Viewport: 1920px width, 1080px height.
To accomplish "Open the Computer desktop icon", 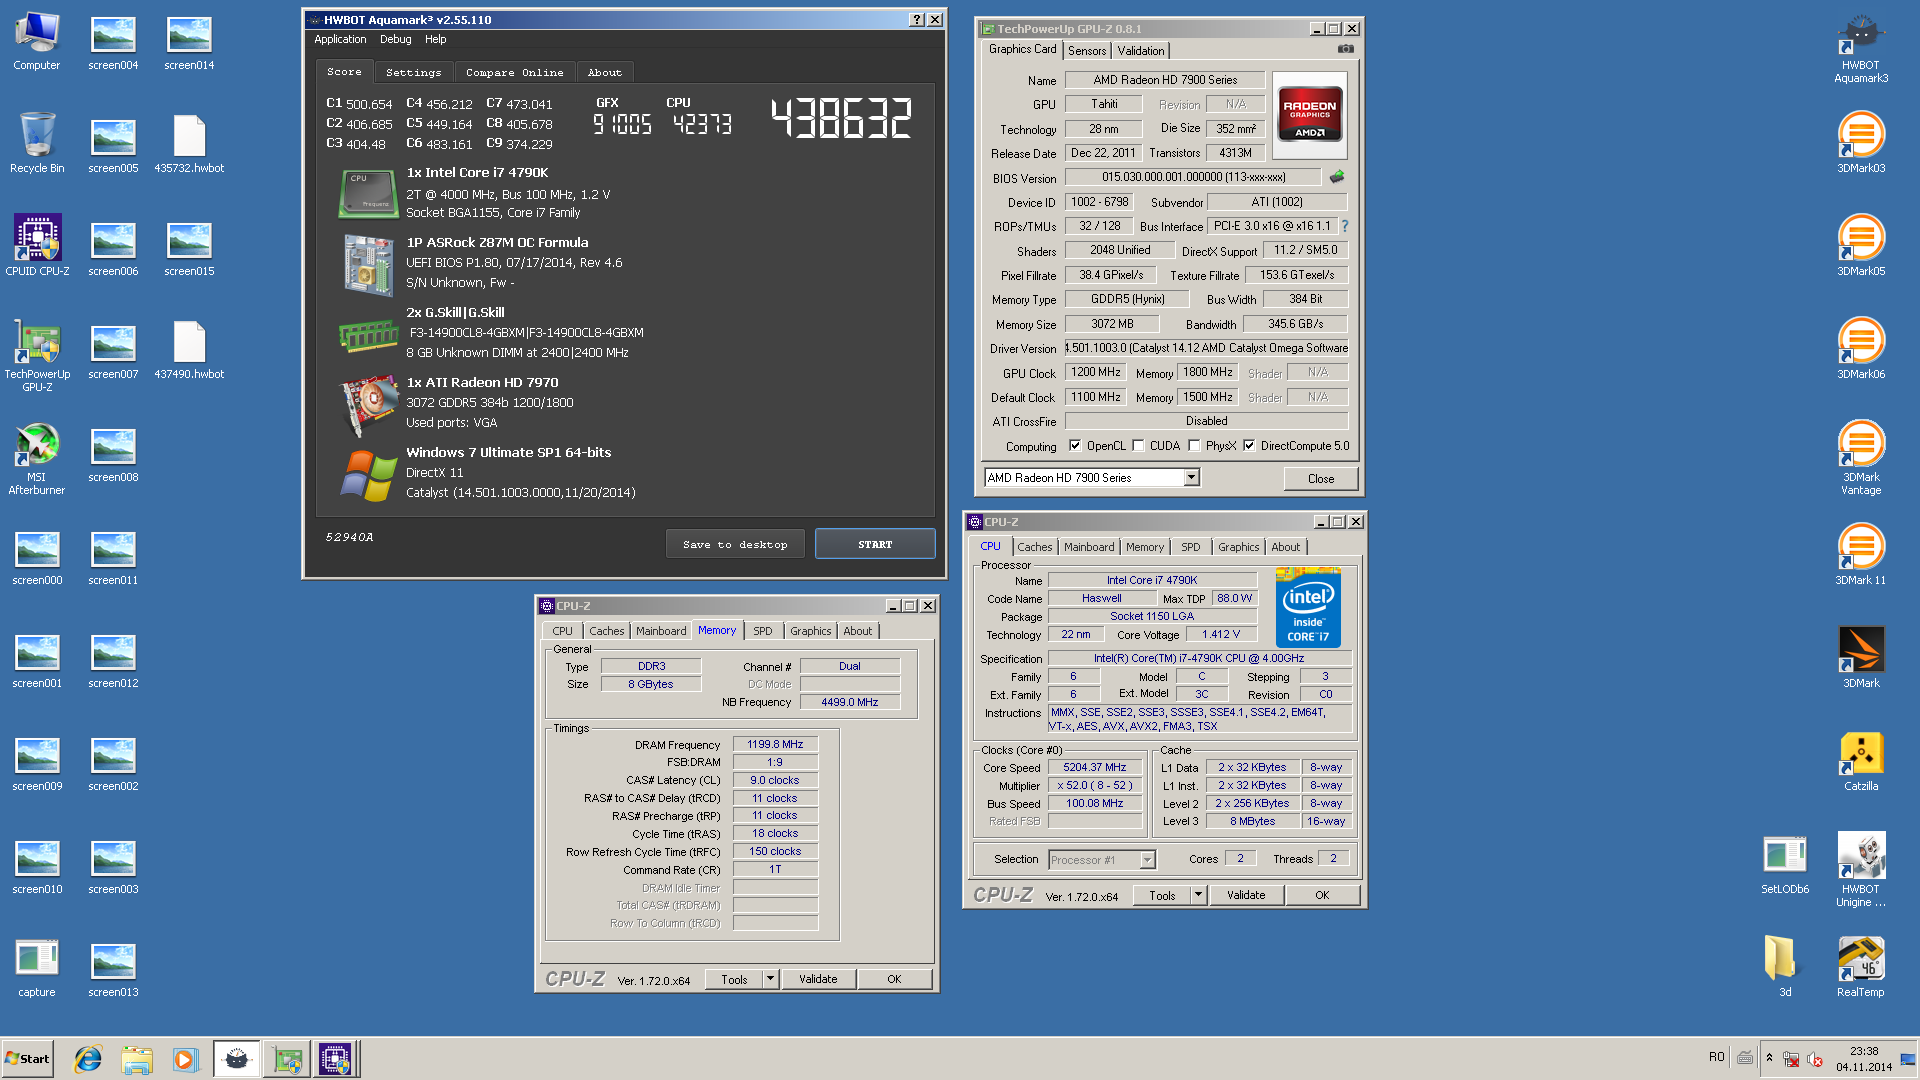I will 37,42.
